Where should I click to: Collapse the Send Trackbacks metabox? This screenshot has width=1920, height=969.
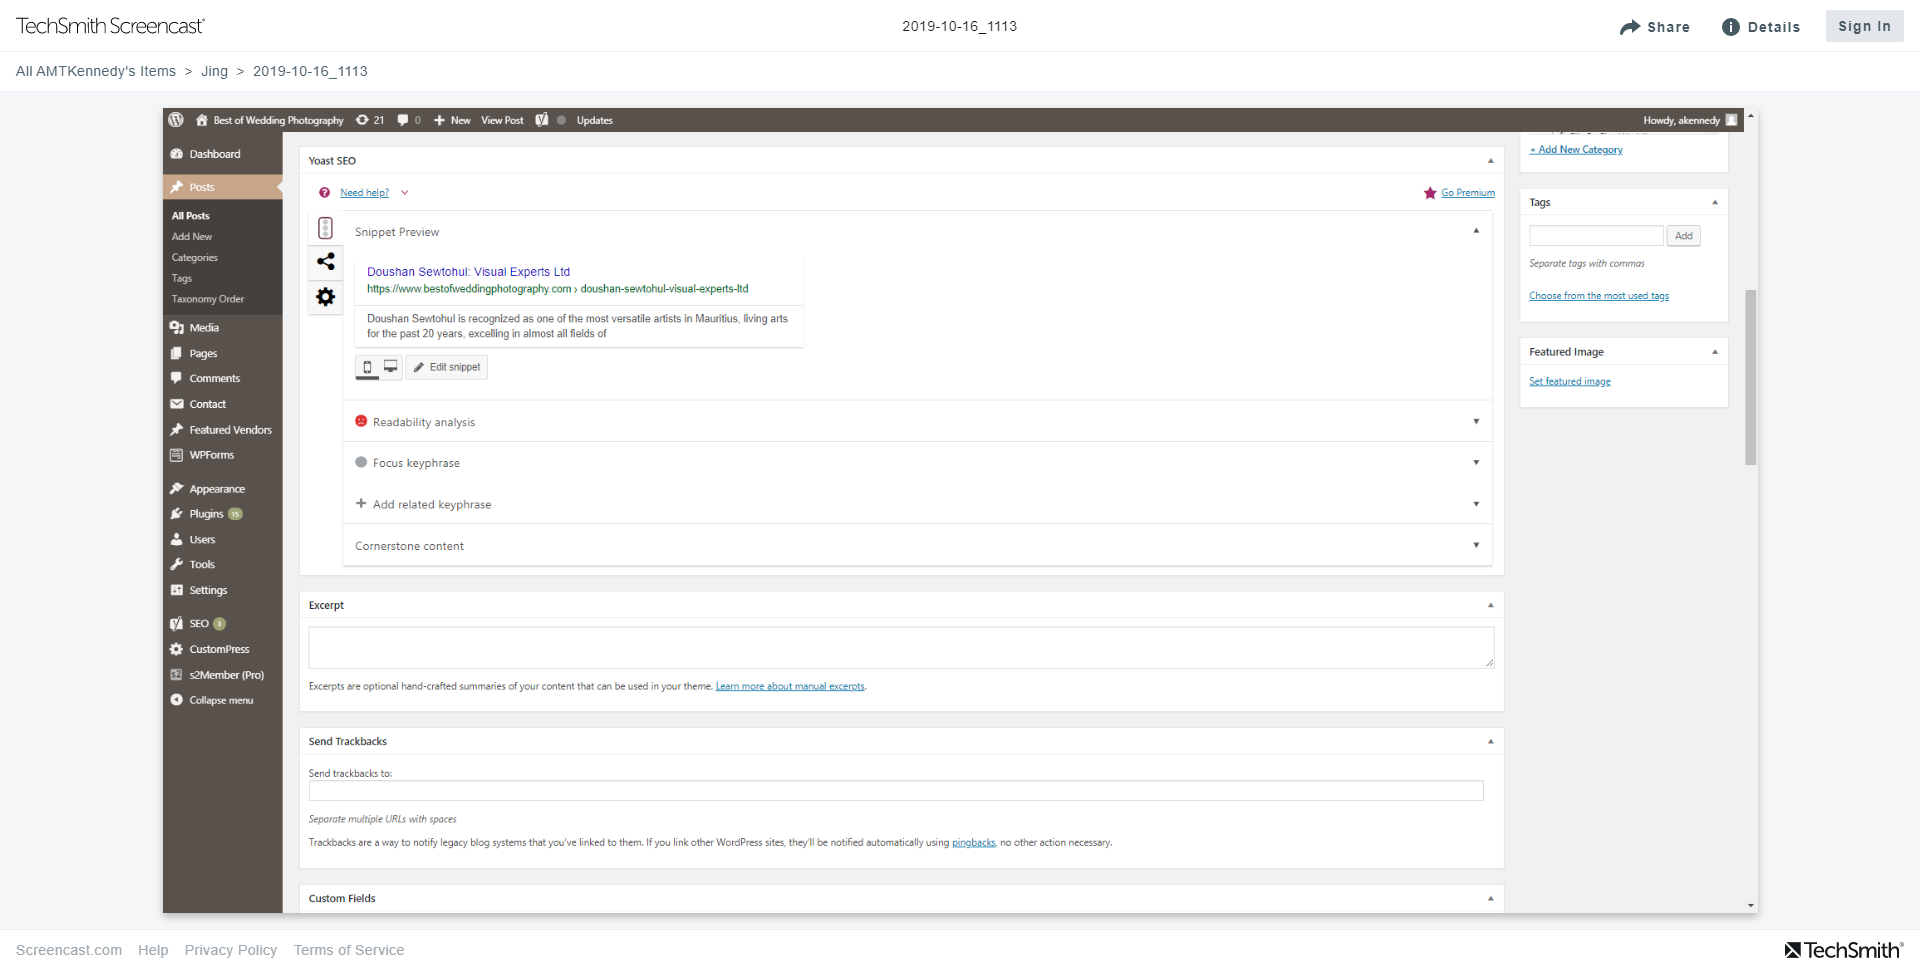pyautogui.click(x=1490, y=741)
